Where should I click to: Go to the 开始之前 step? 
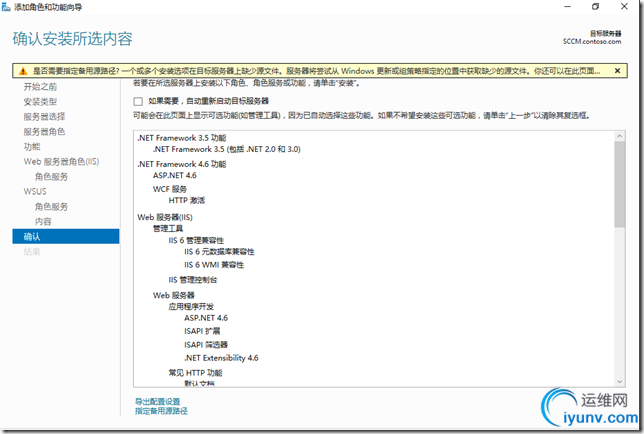point(40,87)
